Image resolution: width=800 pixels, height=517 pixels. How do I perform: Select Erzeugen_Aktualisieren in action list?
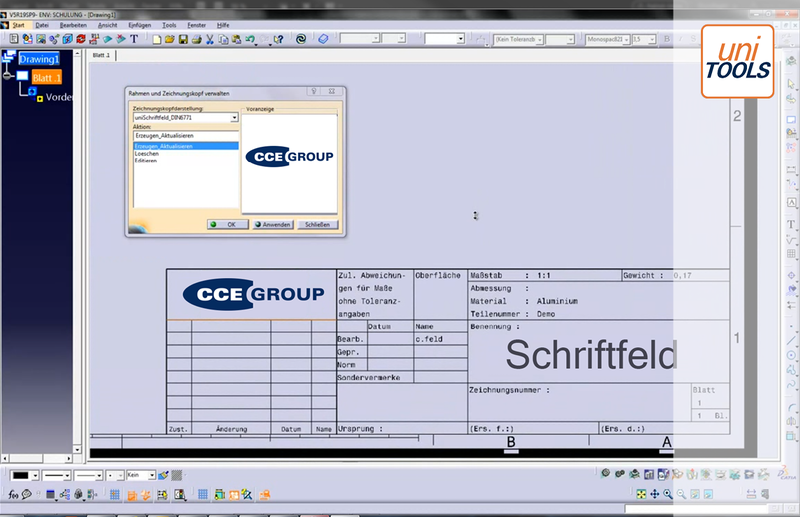[x=186, y=146]
